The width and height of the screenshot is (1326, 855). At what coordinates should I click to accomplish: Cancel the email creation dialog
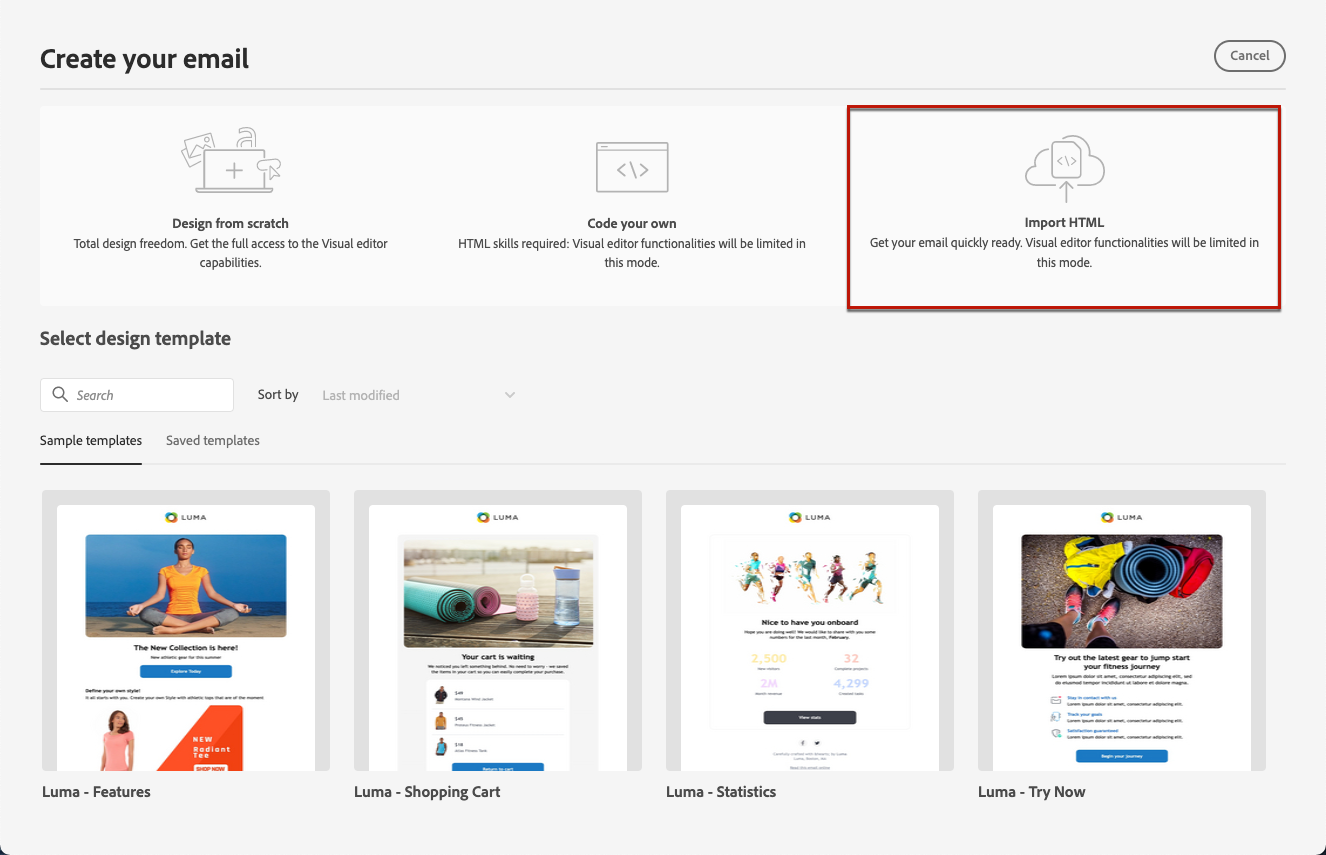click(x=1250, y=56)
